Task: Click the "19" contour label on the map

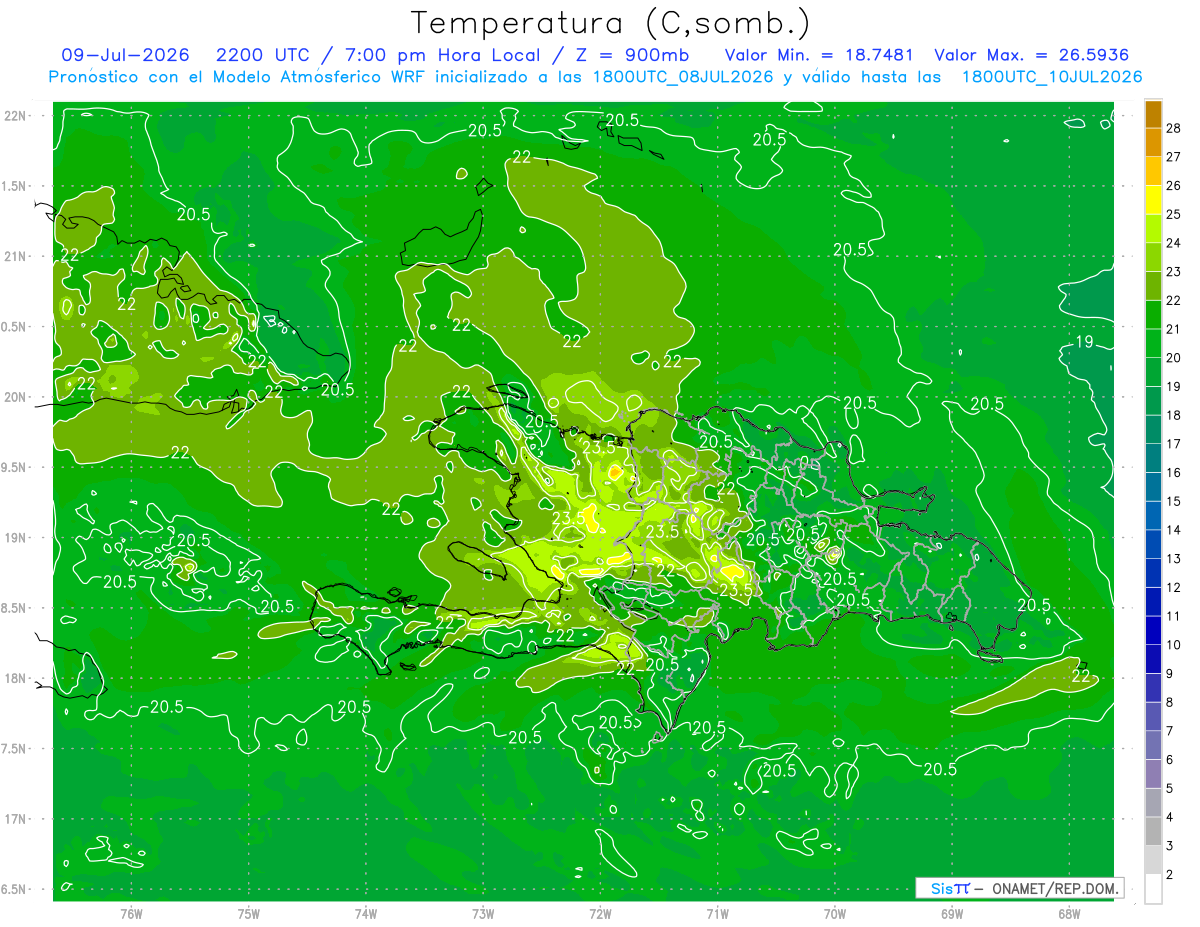Action: point(1083,342)
